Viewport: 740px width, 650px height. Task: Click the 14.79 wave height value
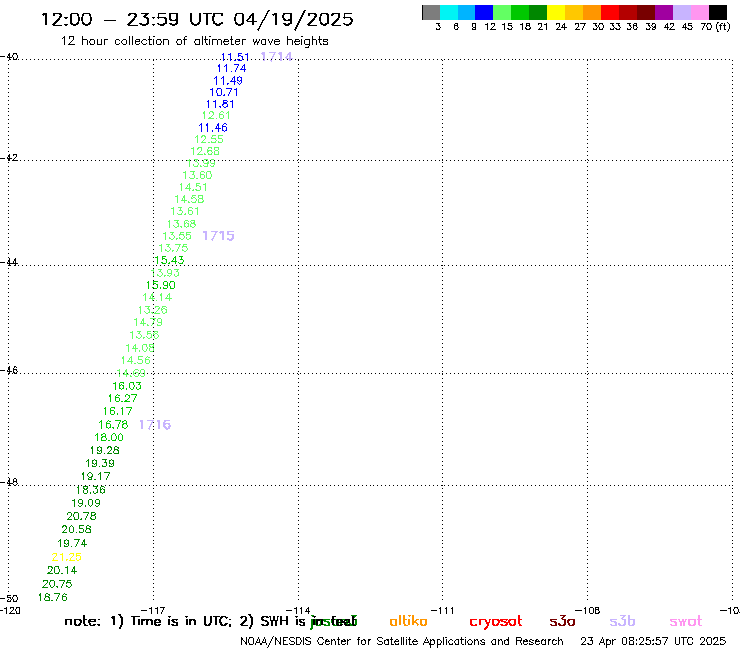pyautogui.click(x=148, y=323)
